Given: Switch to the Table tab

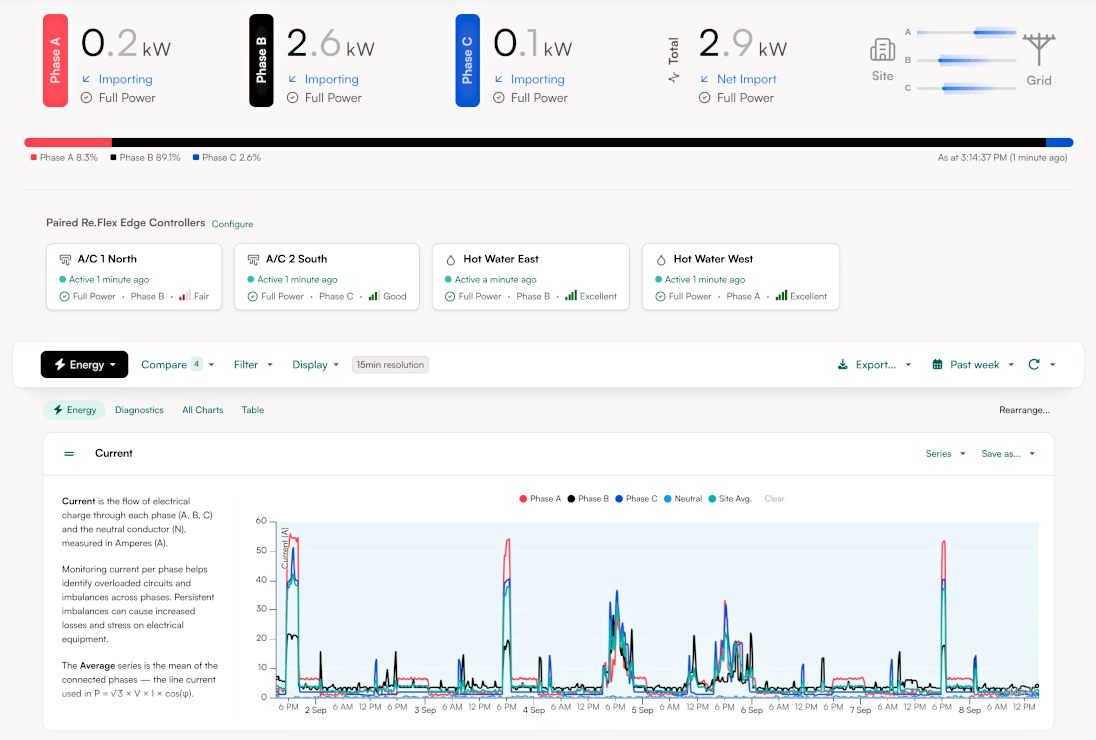Looking at the screenshot, I should point(253,410).
